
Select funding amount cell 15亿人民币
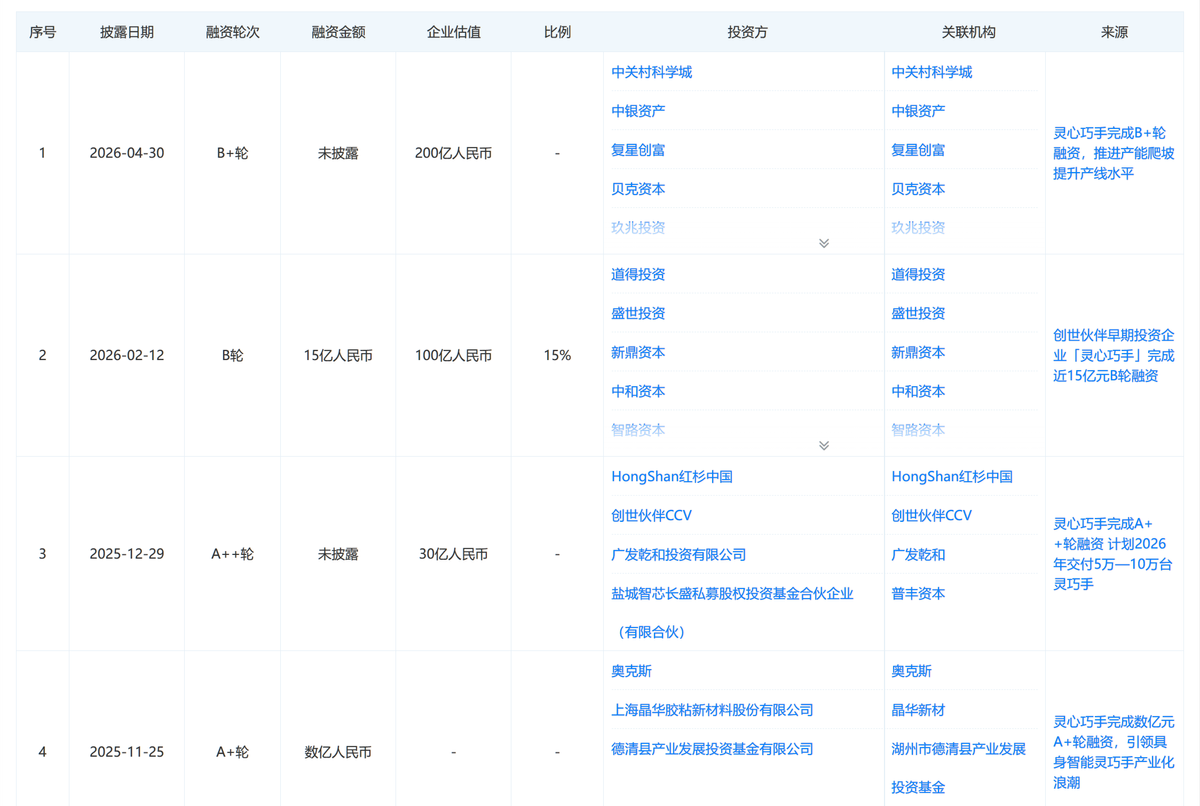point(338,355)
